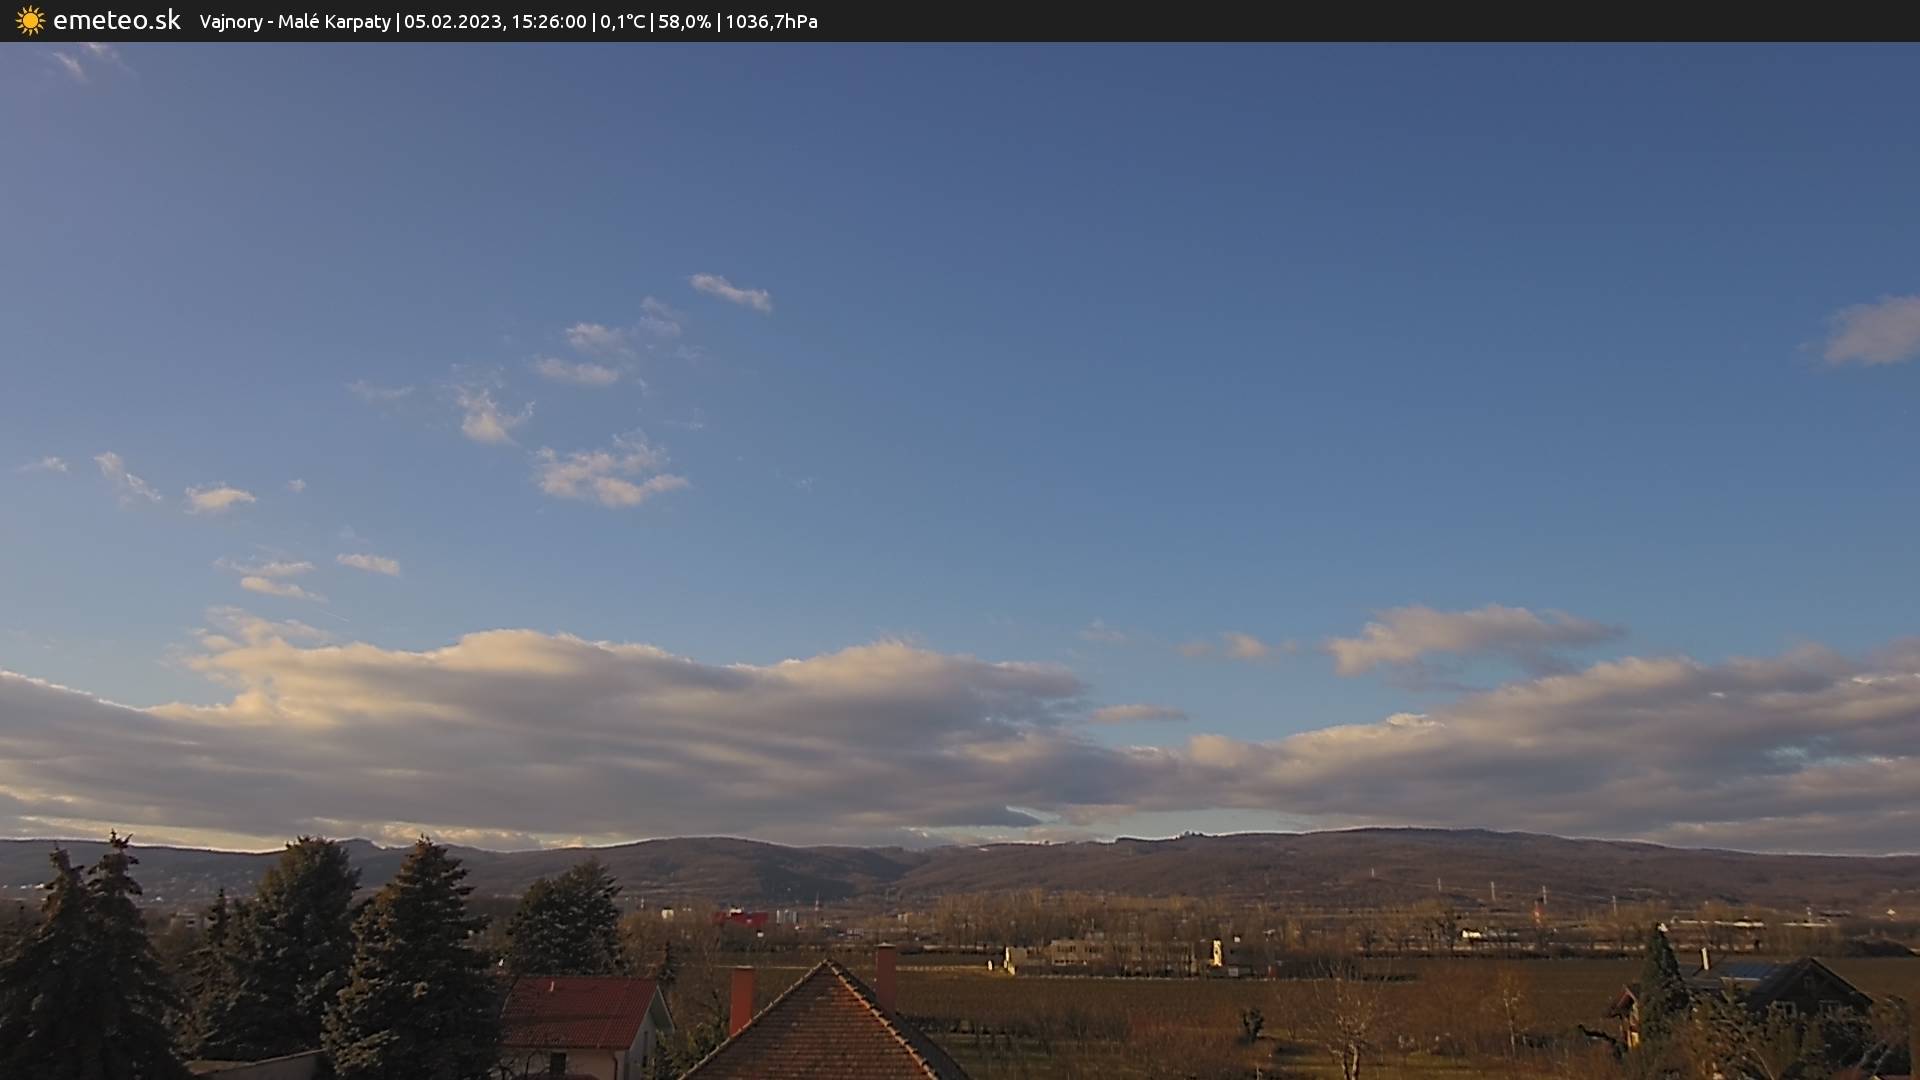Click the dark house at bottom right
The height and width of the screenshot is (1080, 1920).
(1810, 988)
